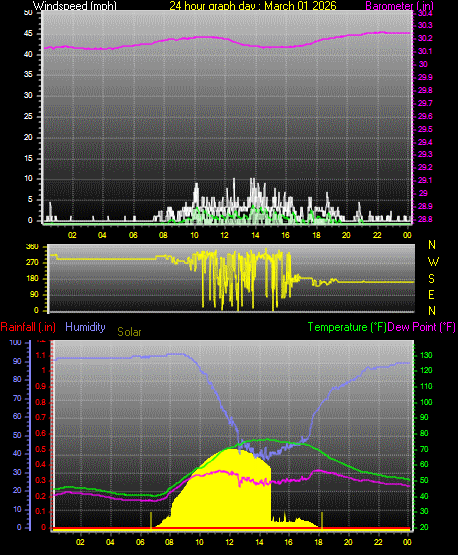
Task: Select the olive "Solar" legend label
Action: (x=129, y=332)
